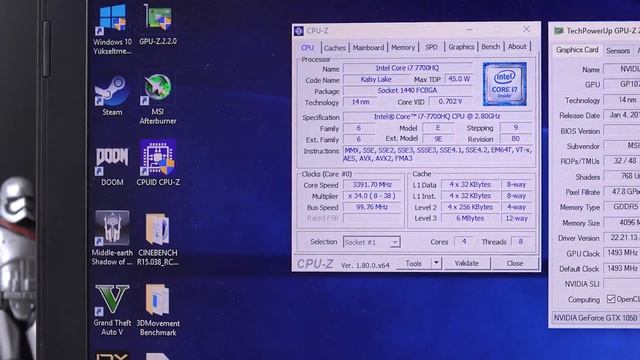Image resolution: width=640 pixels, height=360 pixels.
Task: Switch to the Mainboard tab
Action: (x=368, y=47)
